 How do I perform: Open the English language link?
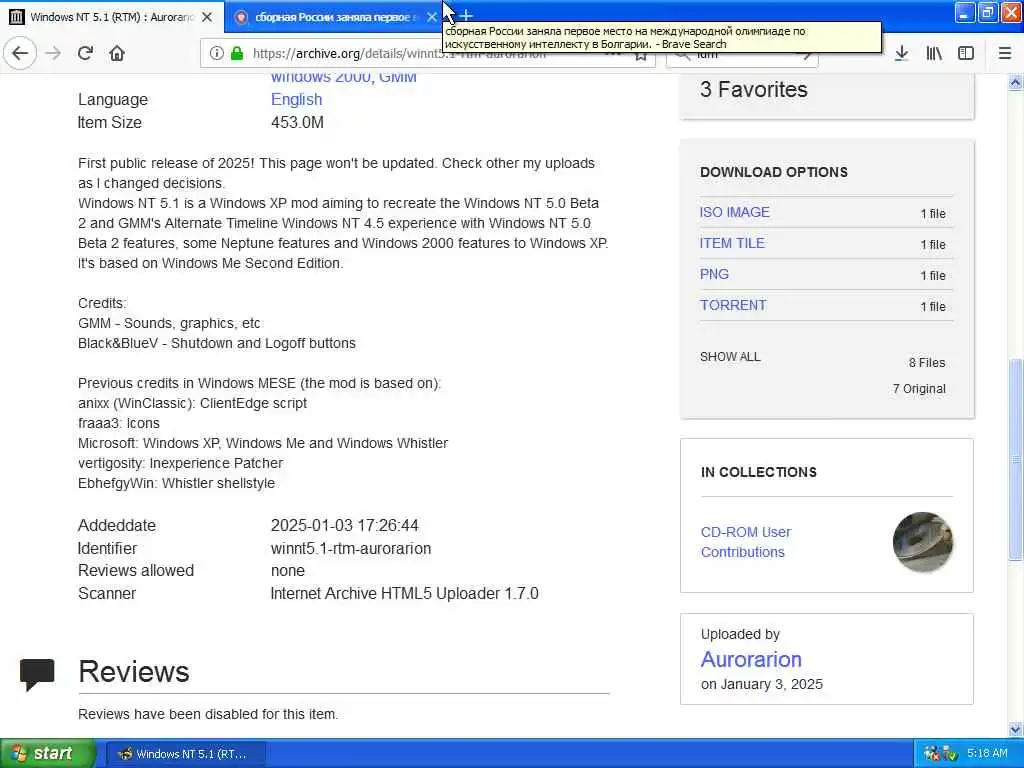point(296,99)
